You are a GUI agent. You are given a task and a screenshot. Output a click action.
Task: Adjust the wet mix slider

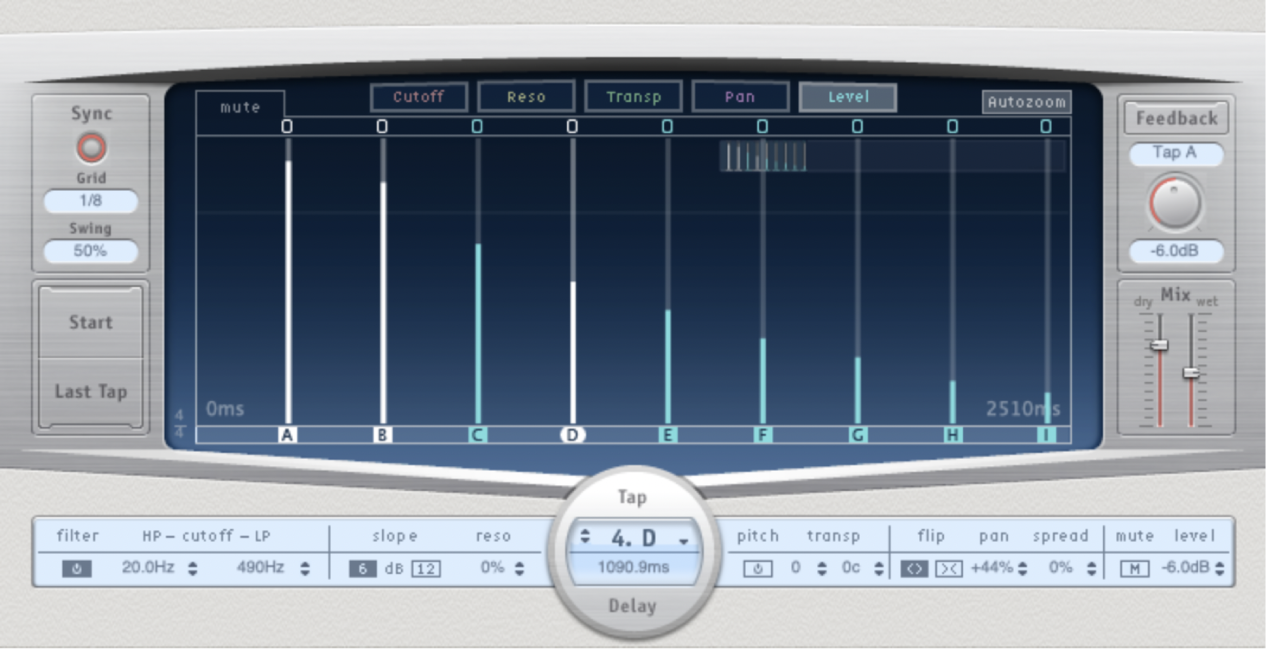pos(1191,373)
